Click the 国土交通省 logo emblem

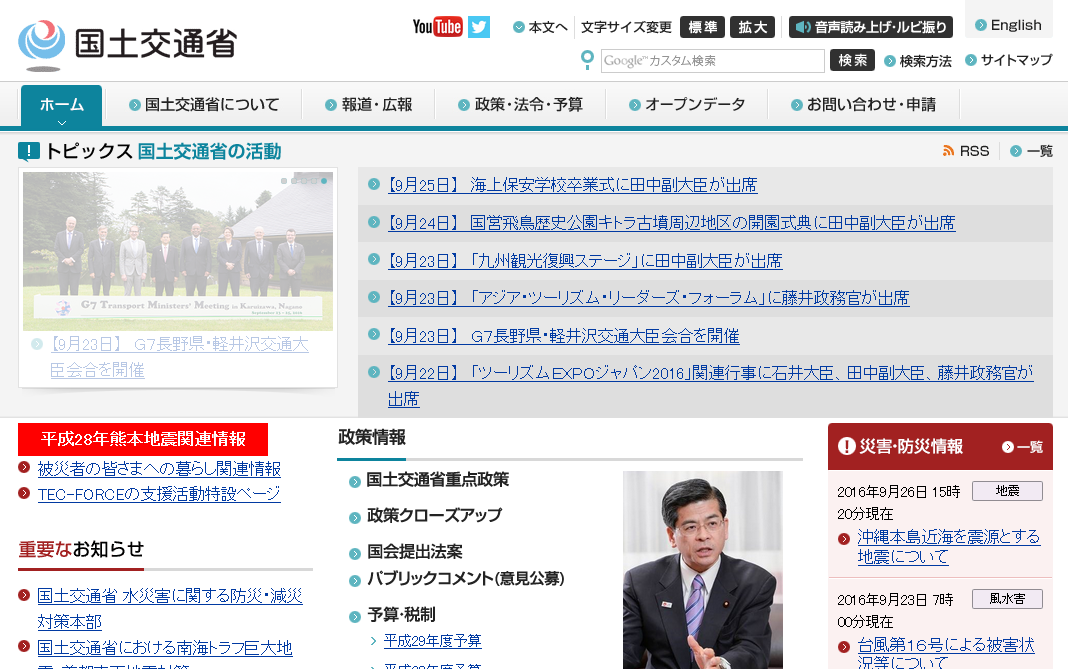[x=41, y=42]
